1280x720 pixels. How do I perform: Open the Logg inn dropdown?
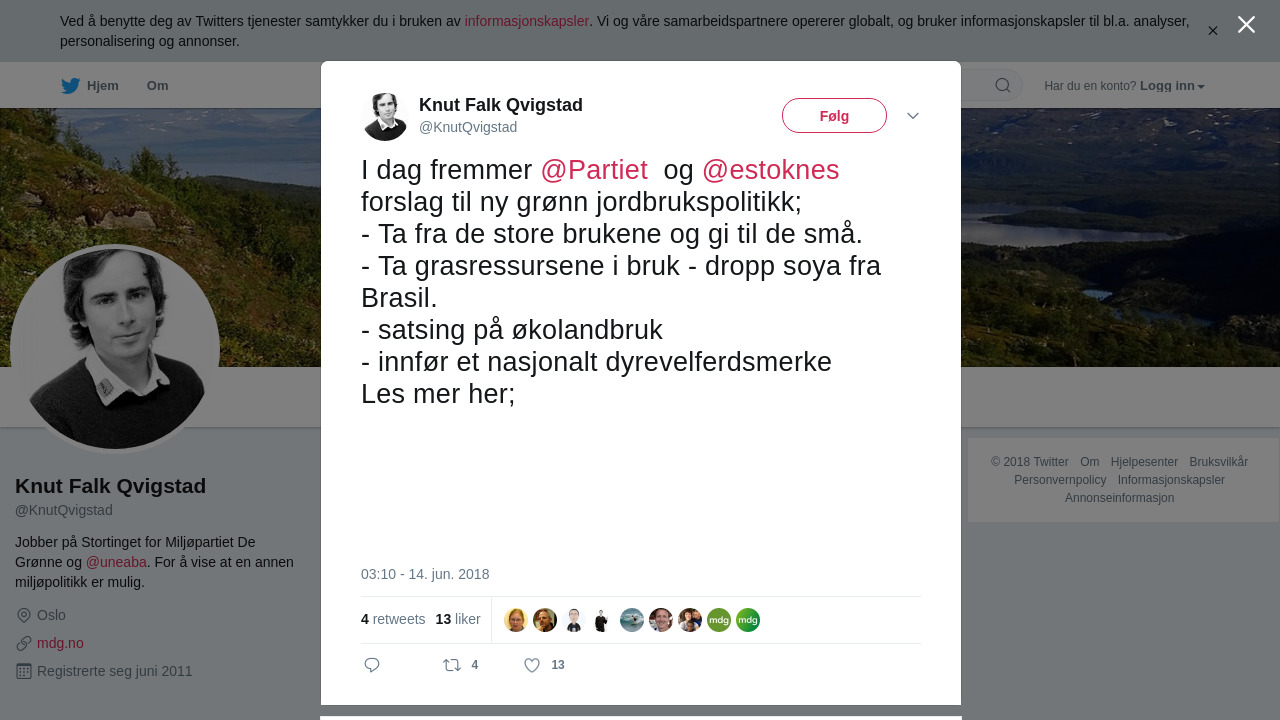tap(1172, 86)
